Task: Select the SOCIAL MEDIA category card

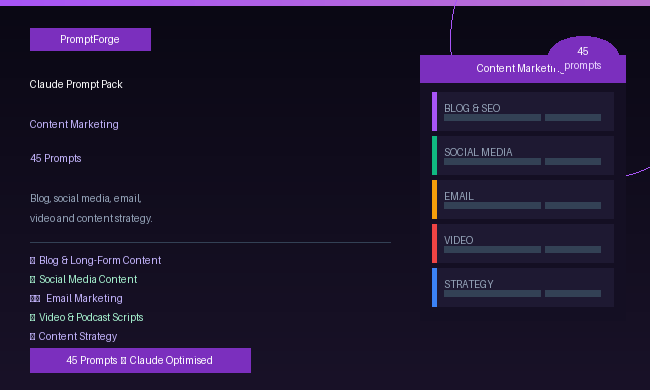Action: coord(523,155)
